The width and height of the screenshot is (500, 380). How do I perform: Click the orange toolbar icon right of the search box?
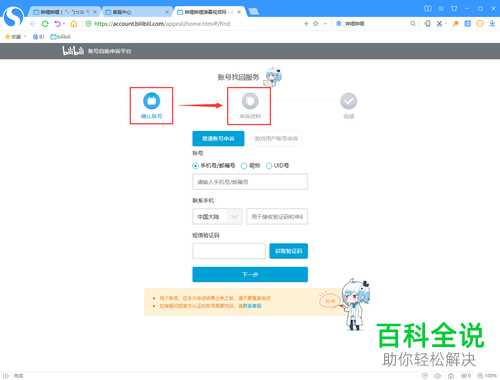pos(427,23)
